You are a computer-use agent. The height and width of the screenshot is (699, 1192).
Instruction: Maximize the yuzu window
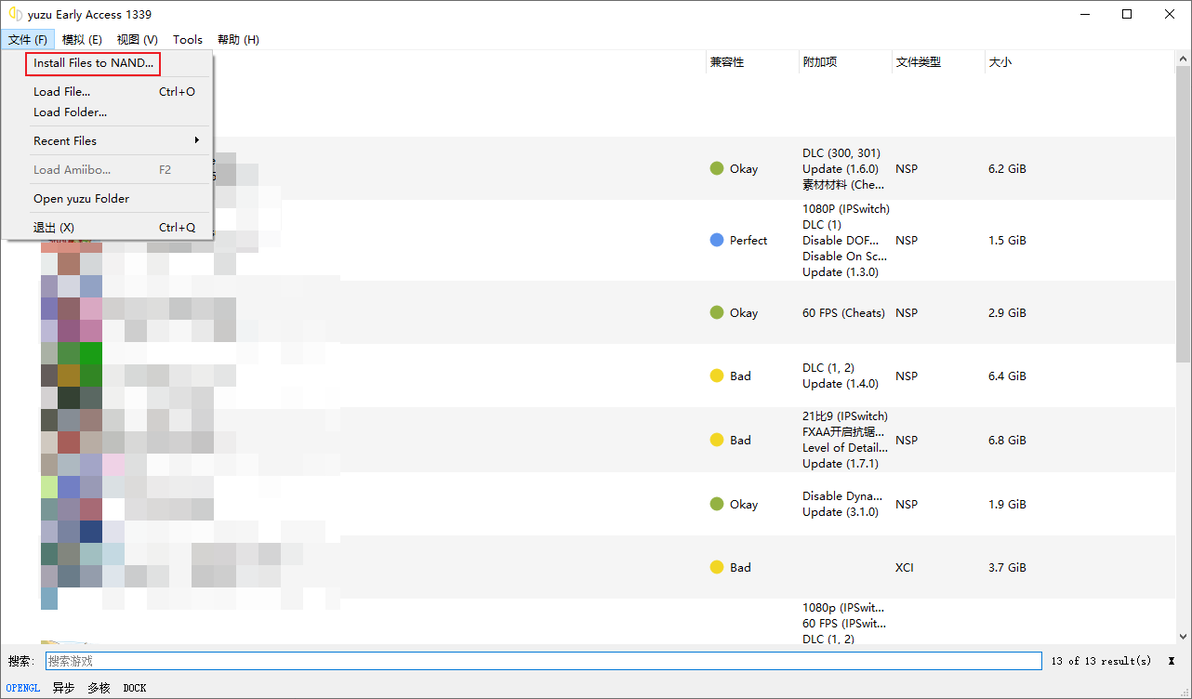1127,14
